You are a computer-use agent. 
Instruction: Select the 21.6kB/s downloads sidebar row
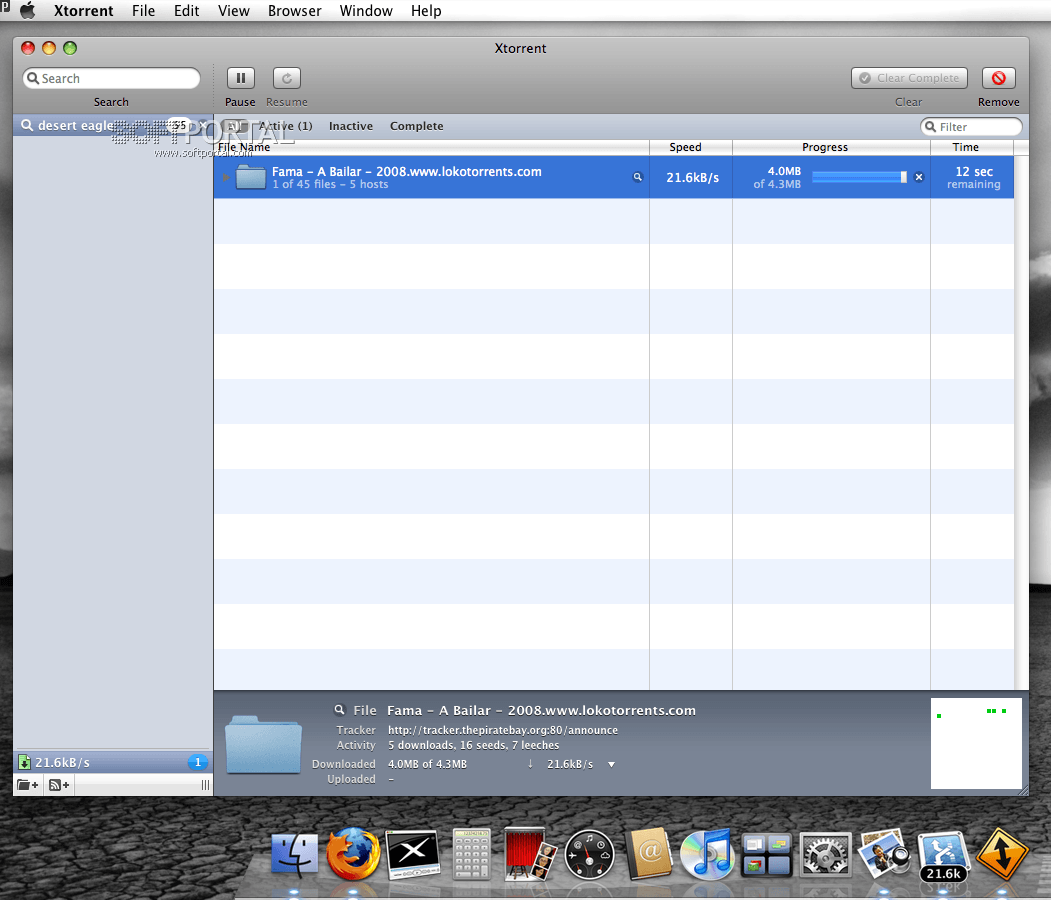coord(113,762)
